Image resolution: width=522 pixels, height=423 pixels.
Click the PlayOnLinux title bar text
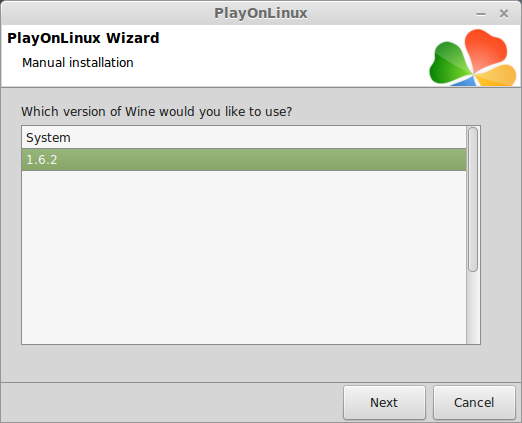point(261,13)
